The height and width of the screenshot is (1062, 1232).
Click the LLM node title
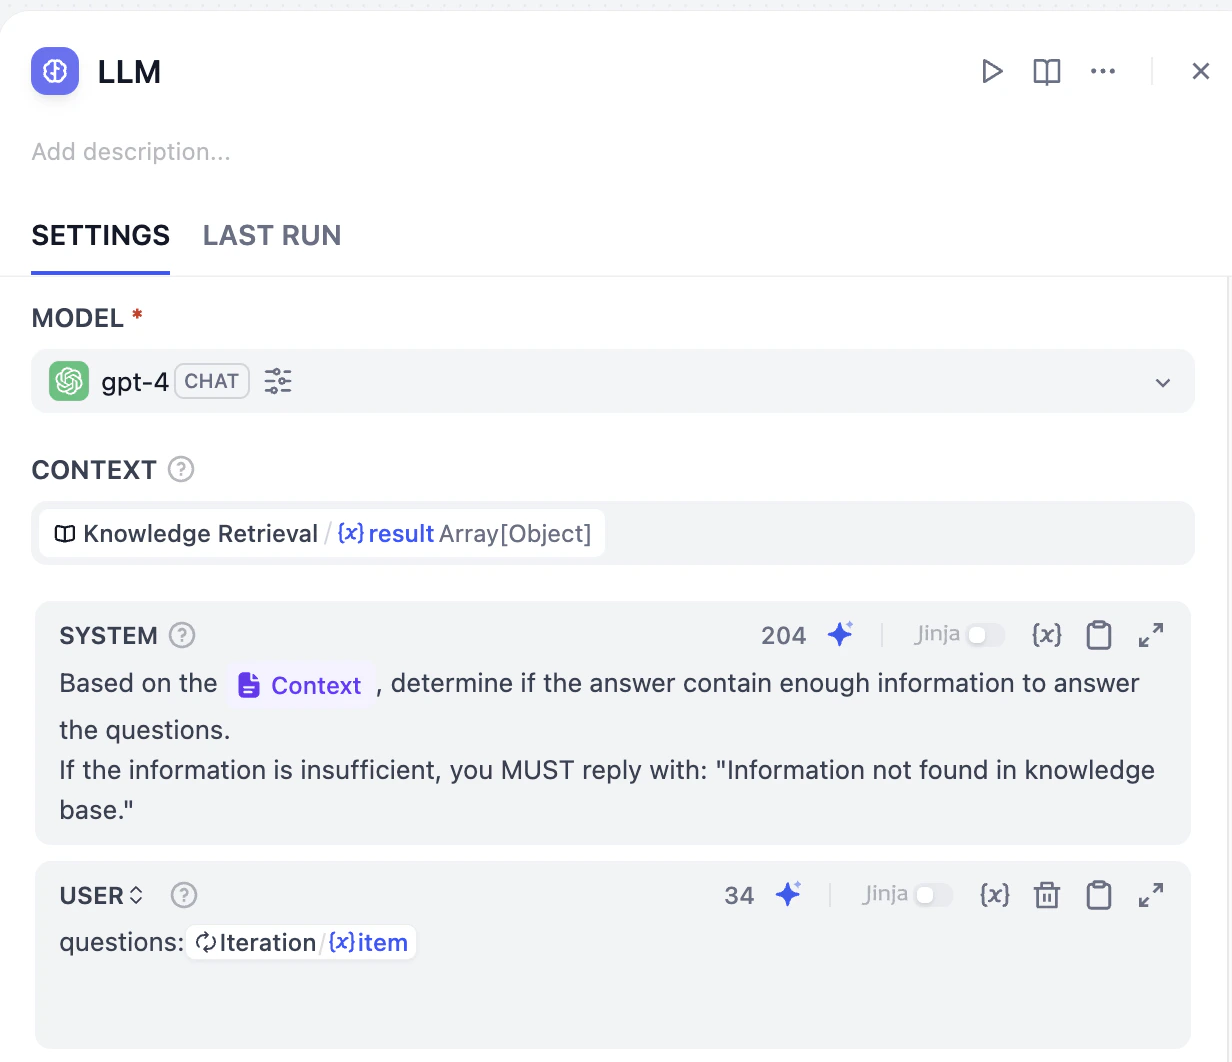[129, 72]
